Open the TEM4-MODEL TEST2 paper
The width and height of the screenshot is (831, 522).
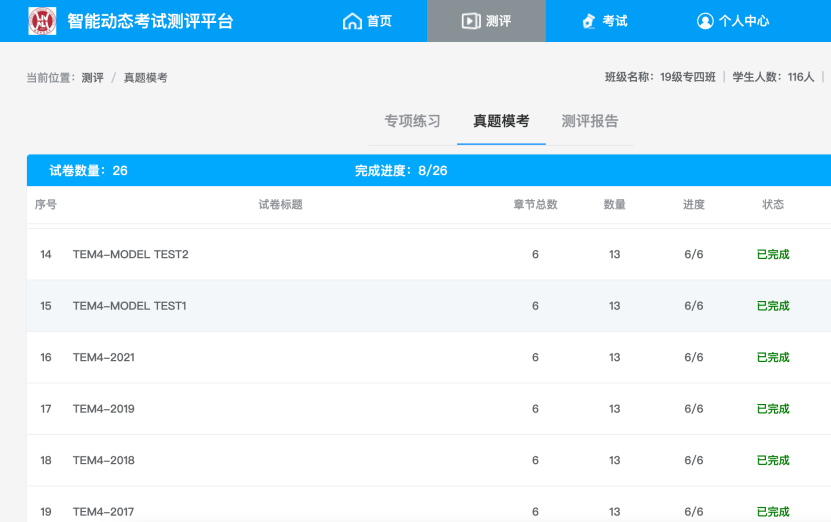(130, 254)
